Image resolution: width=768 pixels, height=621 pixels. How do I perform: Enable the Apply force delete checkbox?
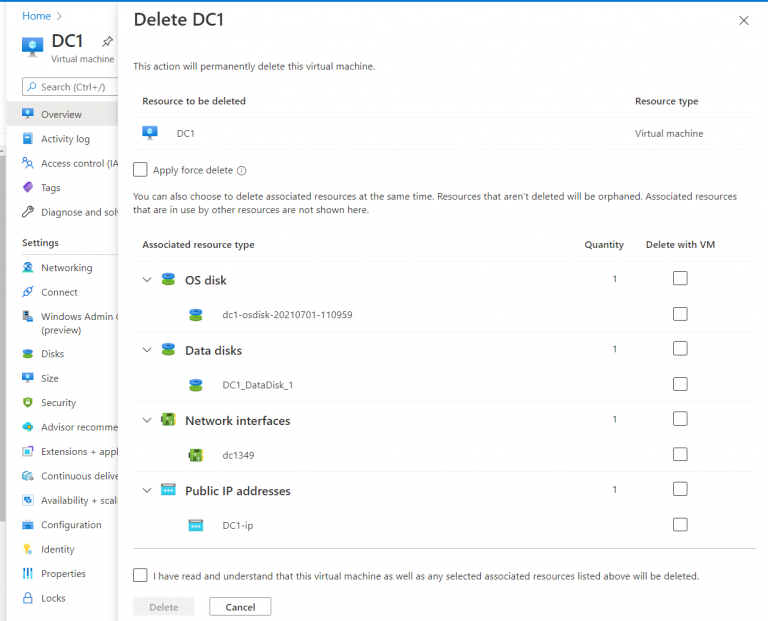140,170
